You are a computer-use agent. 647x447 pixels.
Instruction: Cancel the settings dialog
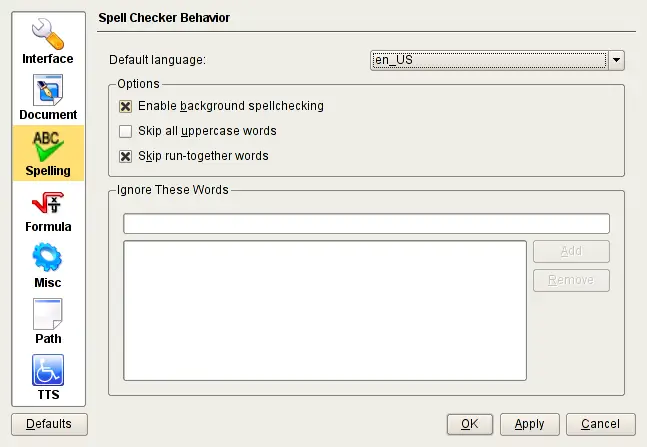(x=600, y=424)
